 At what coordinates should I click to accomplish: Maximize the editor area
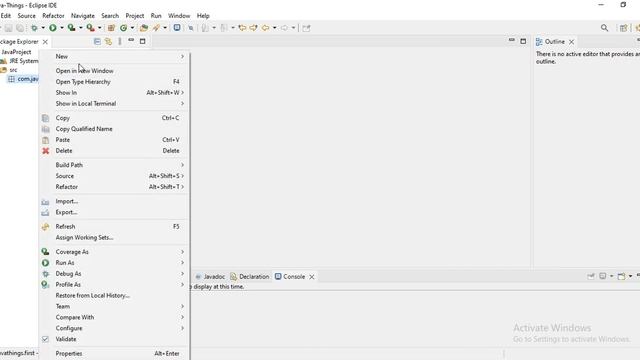(523, 41)
